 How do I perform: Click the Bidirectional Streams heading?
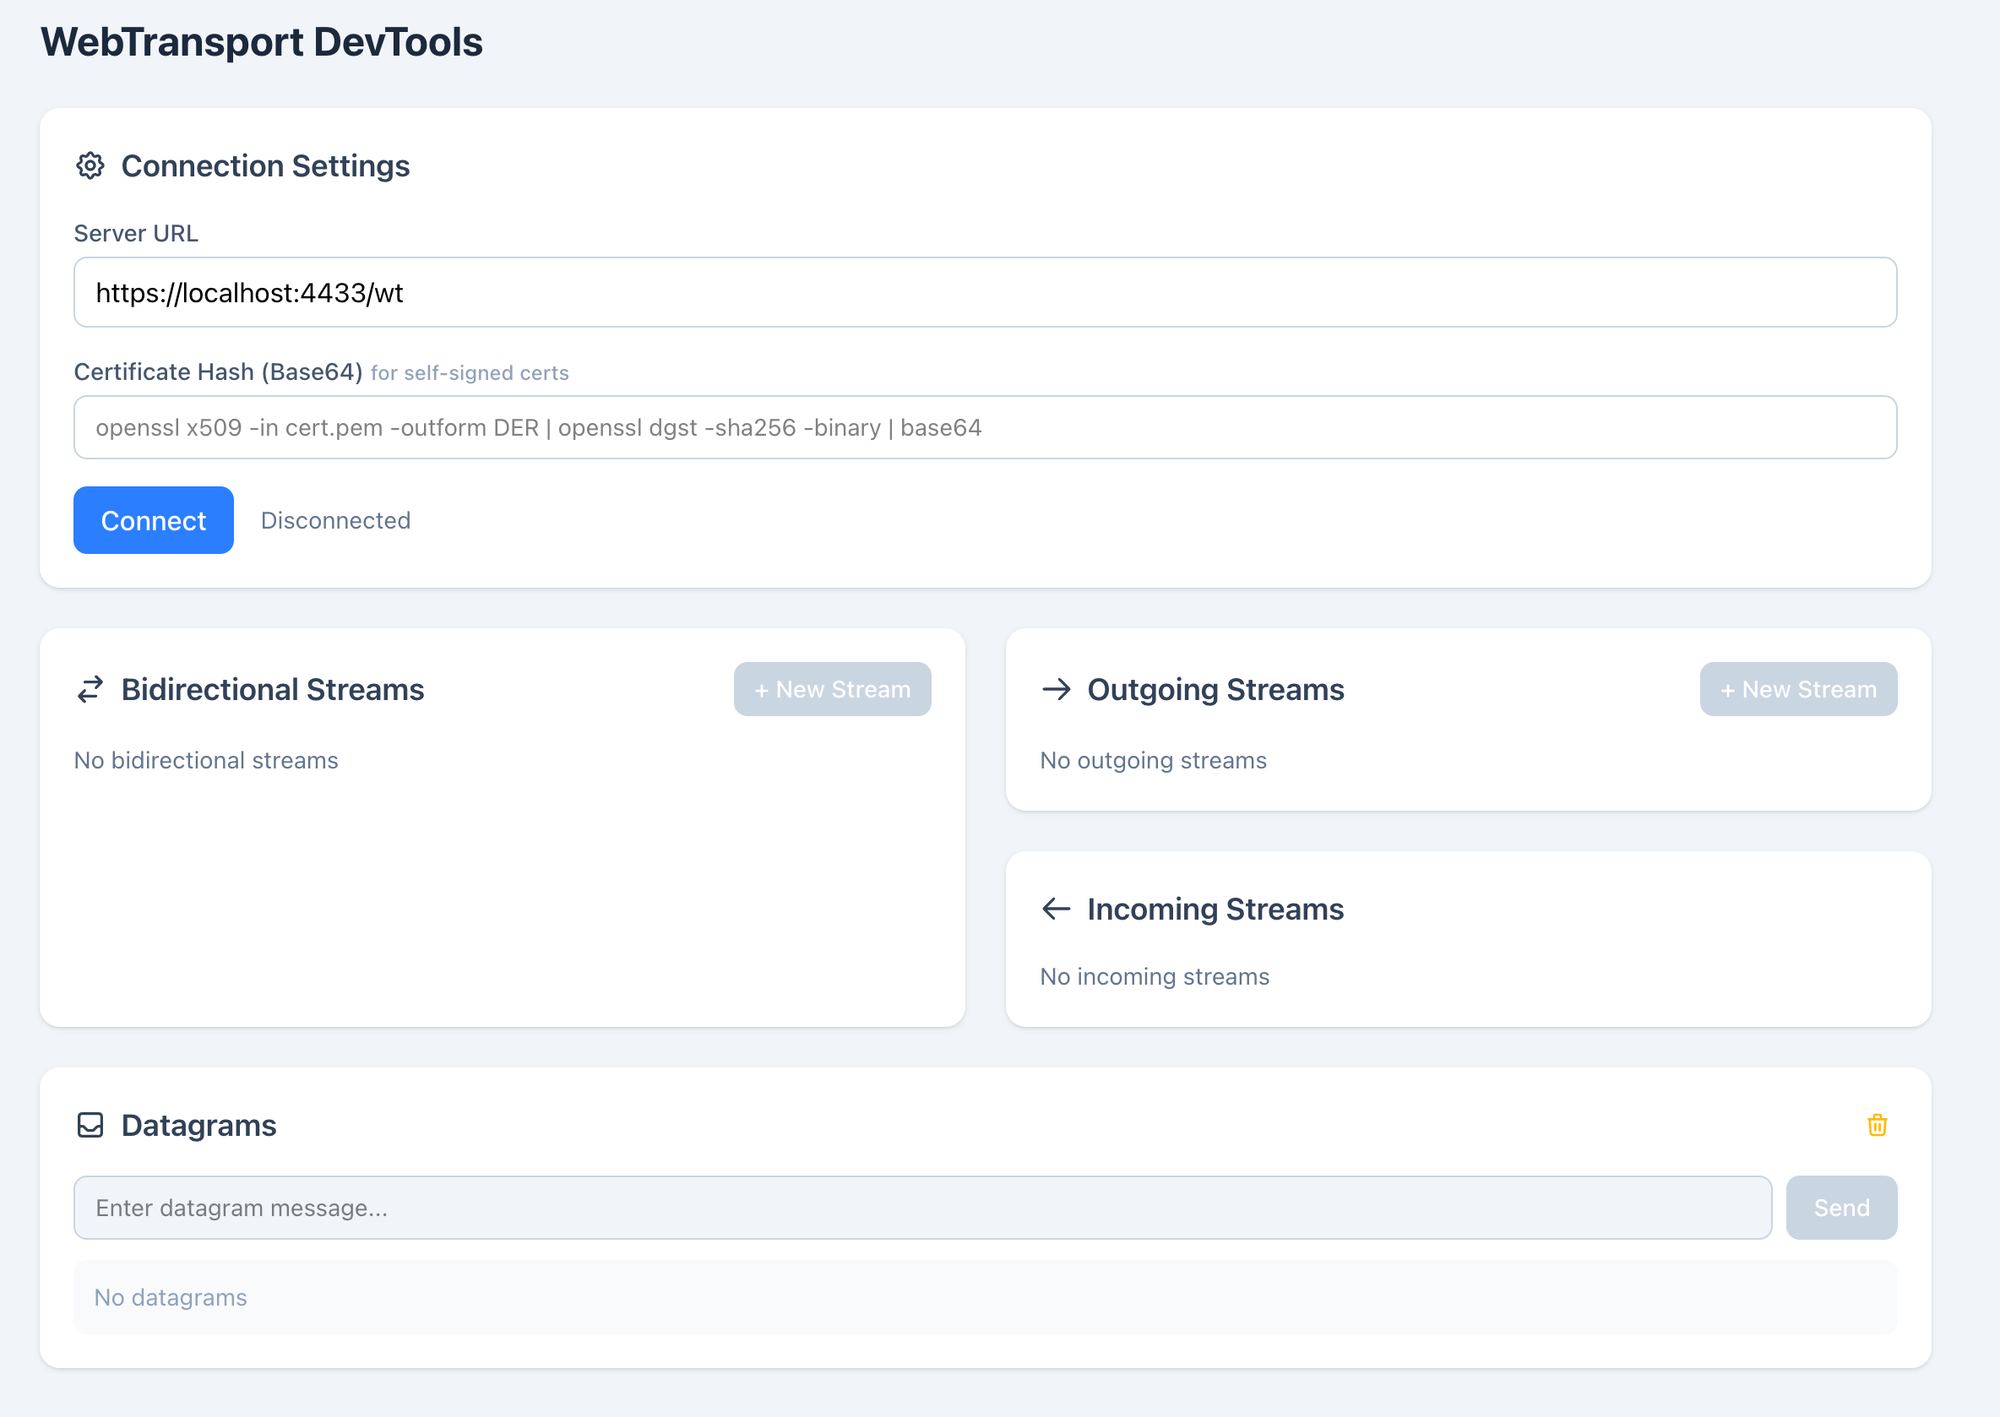click(x=272, y=690)
